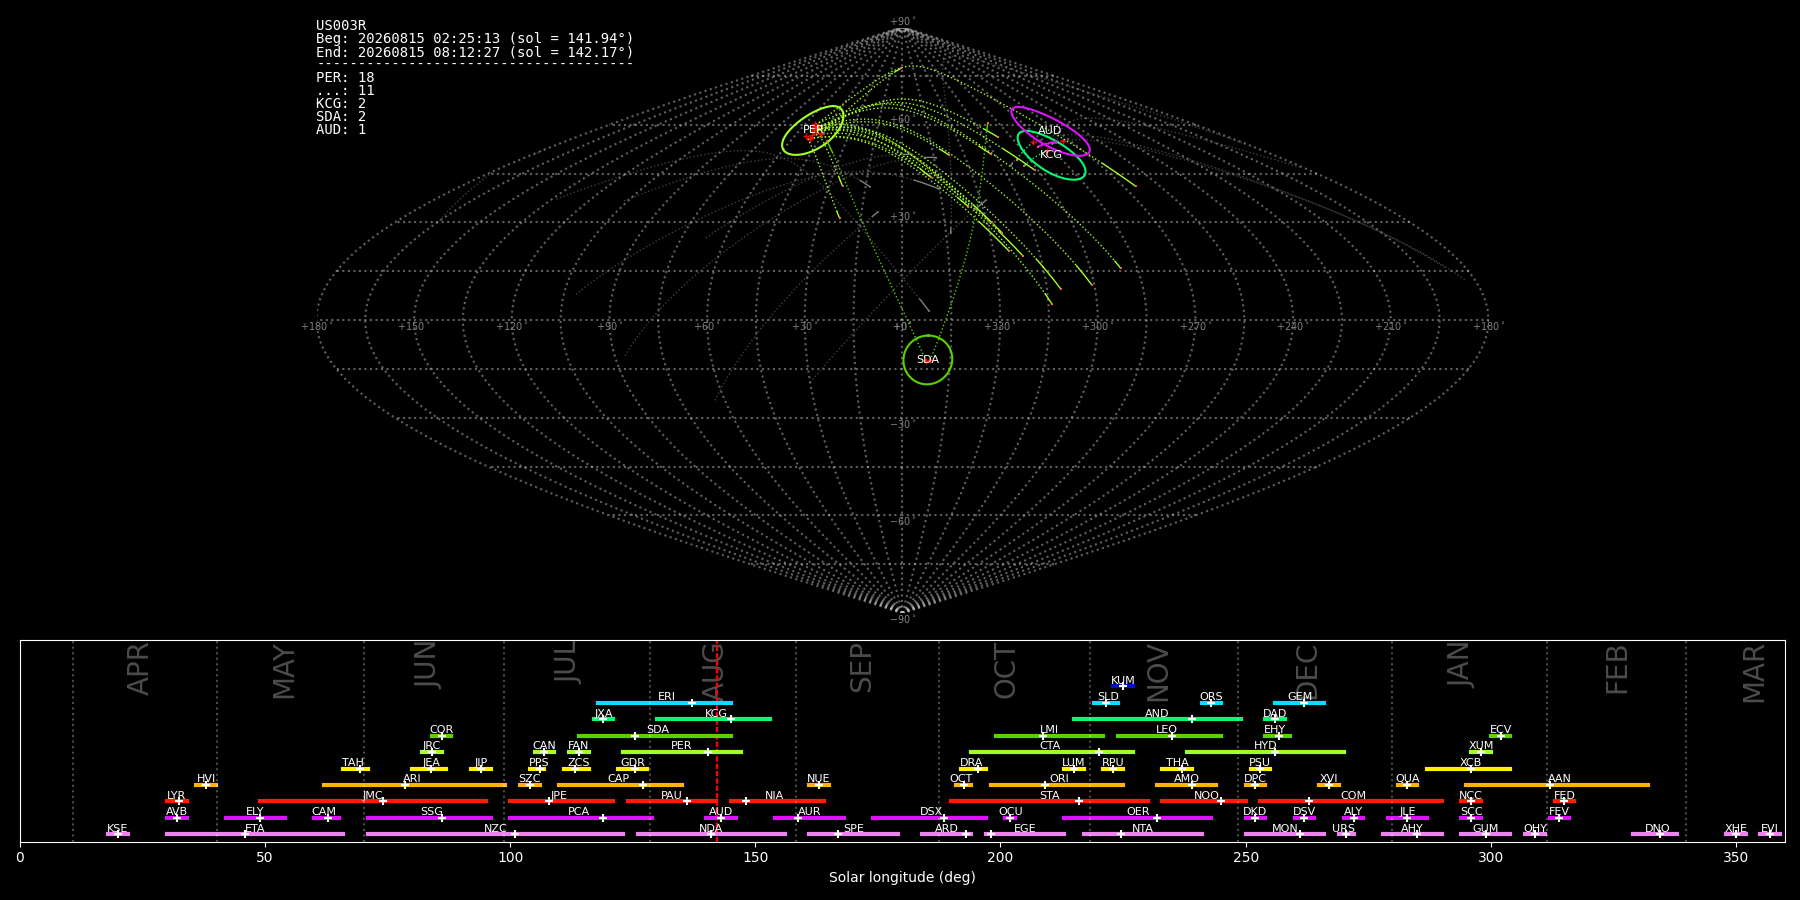Click the US003R station title text
Viewport: 1800px width, 900px height.
click(x=341, y=26)
